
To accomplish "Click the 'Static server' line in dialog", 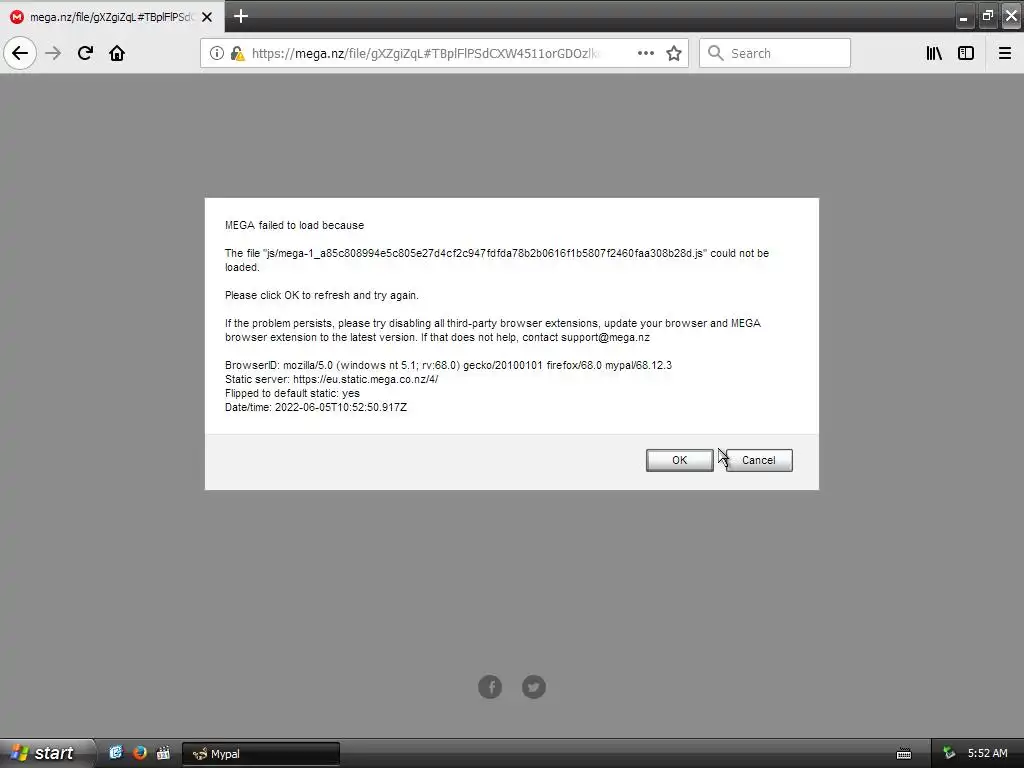I will (x=332, y=379).
